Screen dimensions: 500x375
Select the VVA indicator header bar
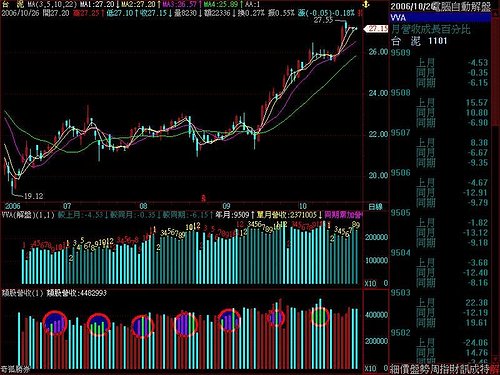click(x=440, y=17)
